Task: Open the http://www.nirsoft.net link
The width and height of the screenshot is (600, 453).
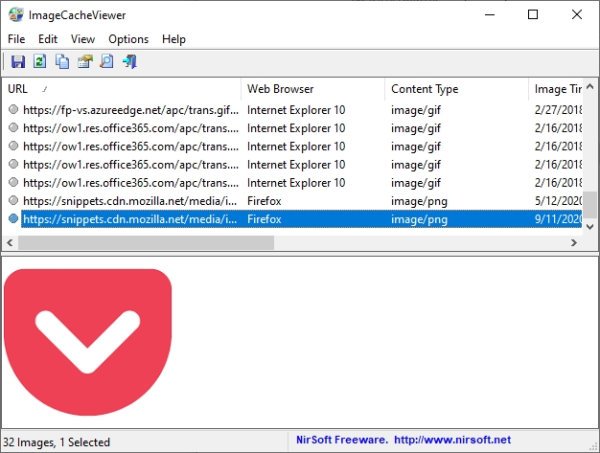Action: 452,440
